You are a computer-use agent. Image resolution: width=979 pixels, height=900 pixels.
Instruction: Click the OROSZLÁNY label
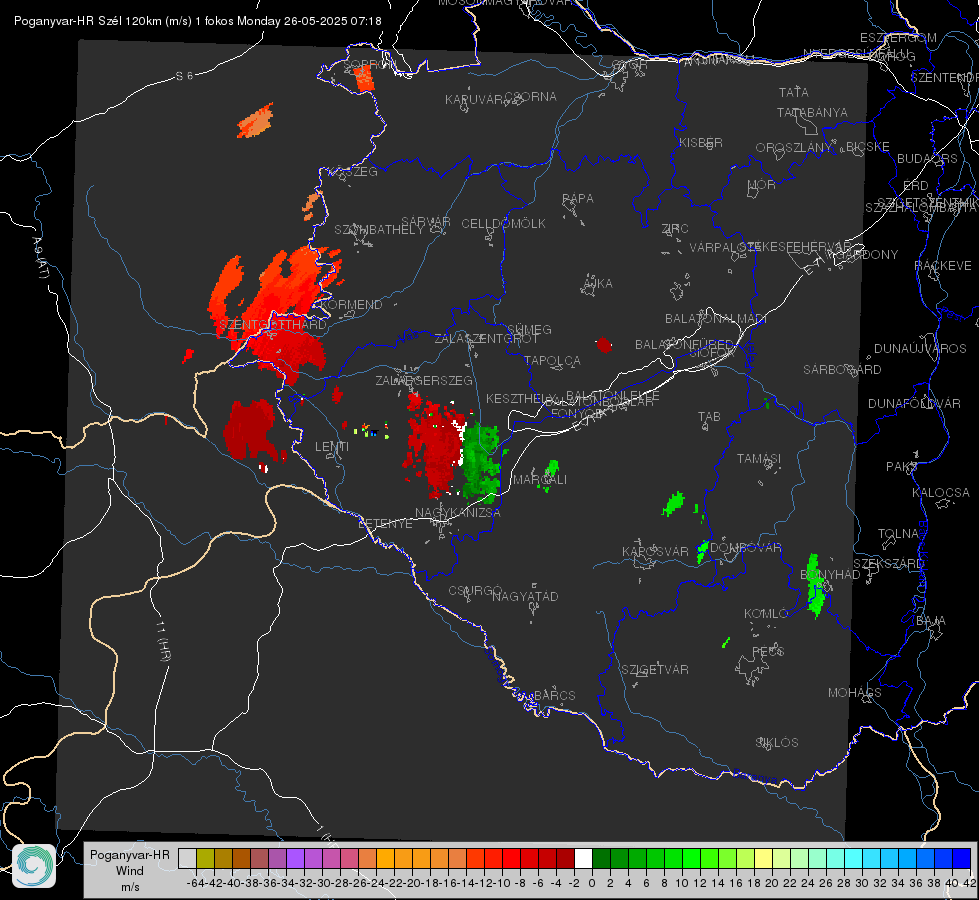(x=794, y=148)
